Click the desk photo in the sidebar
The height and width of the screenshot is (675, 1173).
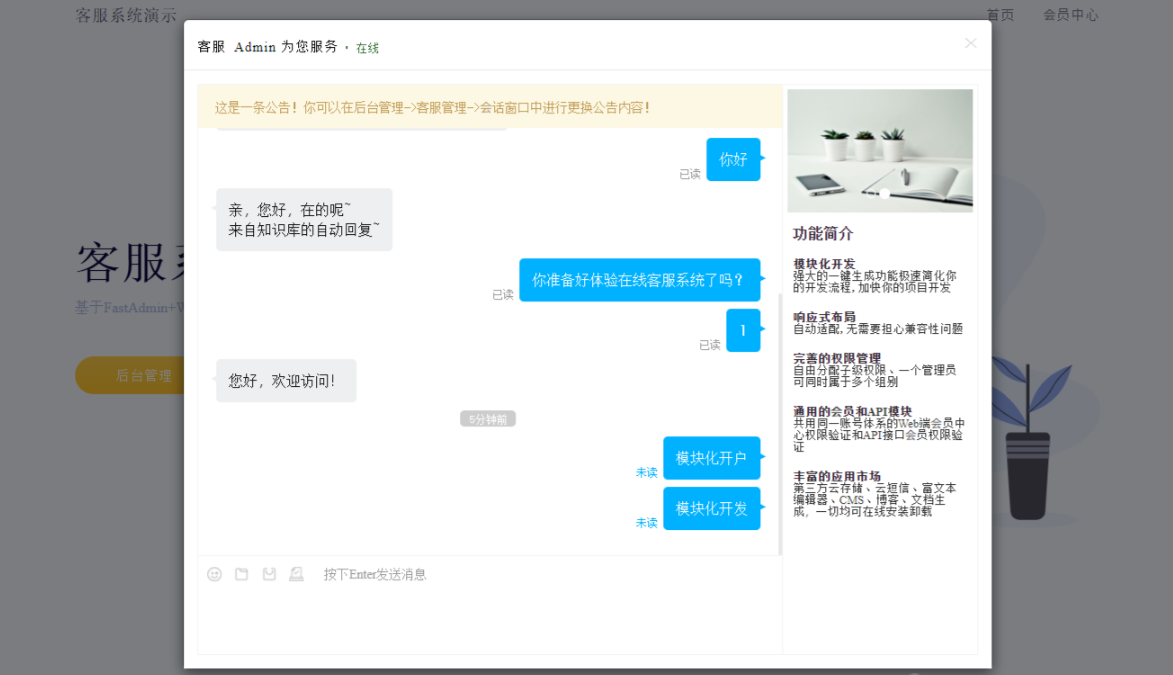tap(879, 151)
